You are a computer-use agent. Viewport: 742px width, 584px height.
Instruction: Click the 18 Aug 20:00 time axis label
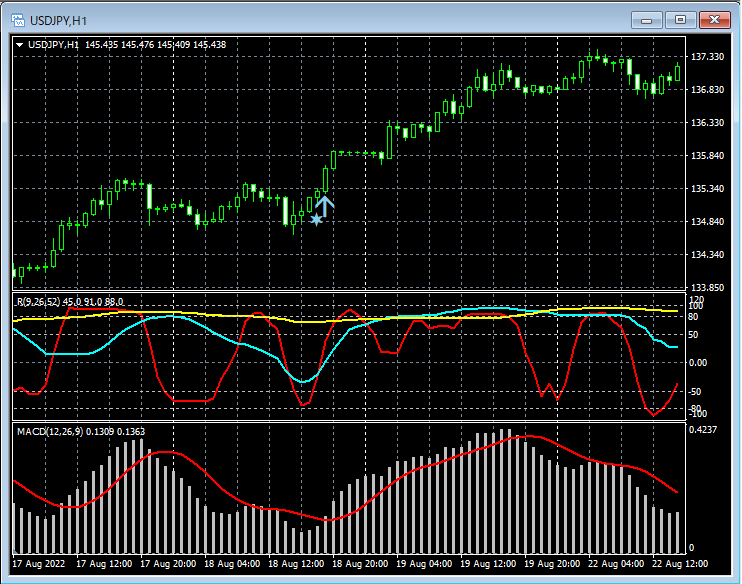[361, 563]
